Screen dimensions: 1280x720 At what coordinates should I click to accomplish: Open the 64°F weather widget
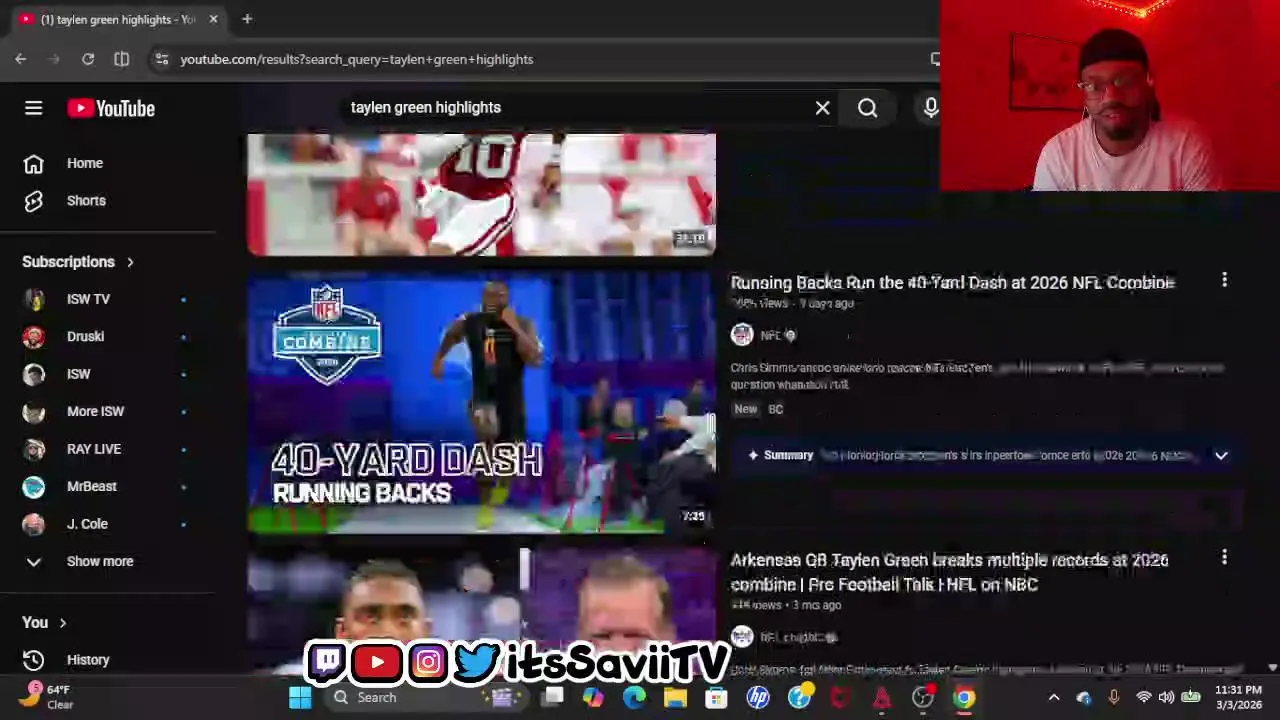(48, 697)
